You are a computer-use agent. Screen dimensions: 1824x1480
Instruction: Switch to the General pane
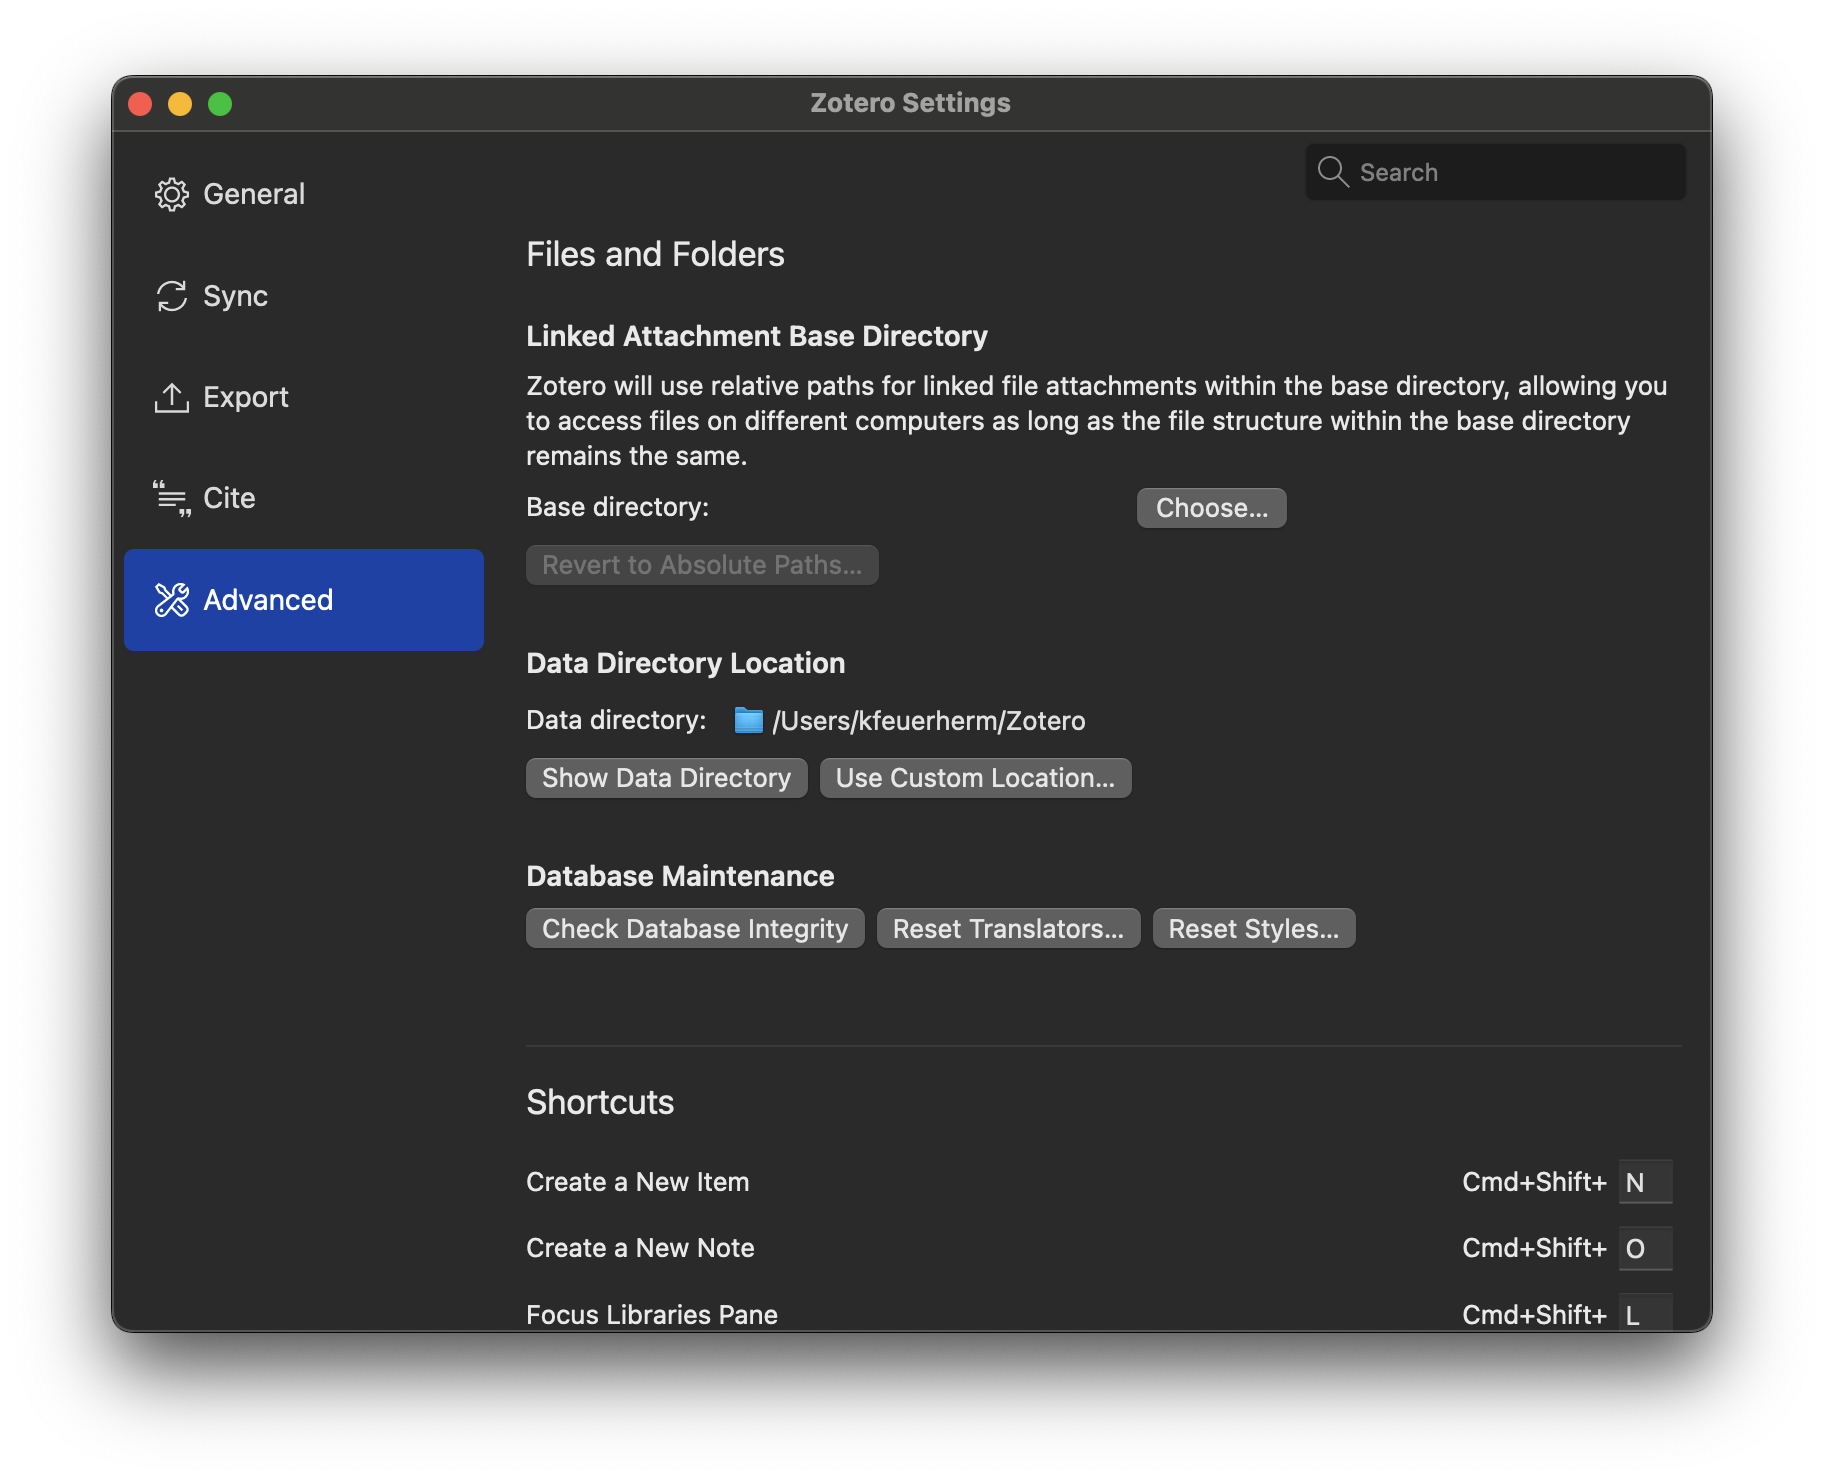click(304, 194)
